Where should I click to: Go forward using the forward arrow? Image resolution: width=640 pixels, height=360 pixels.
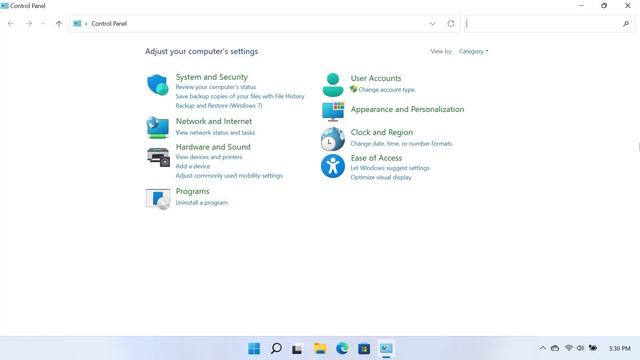pos(29,24)
